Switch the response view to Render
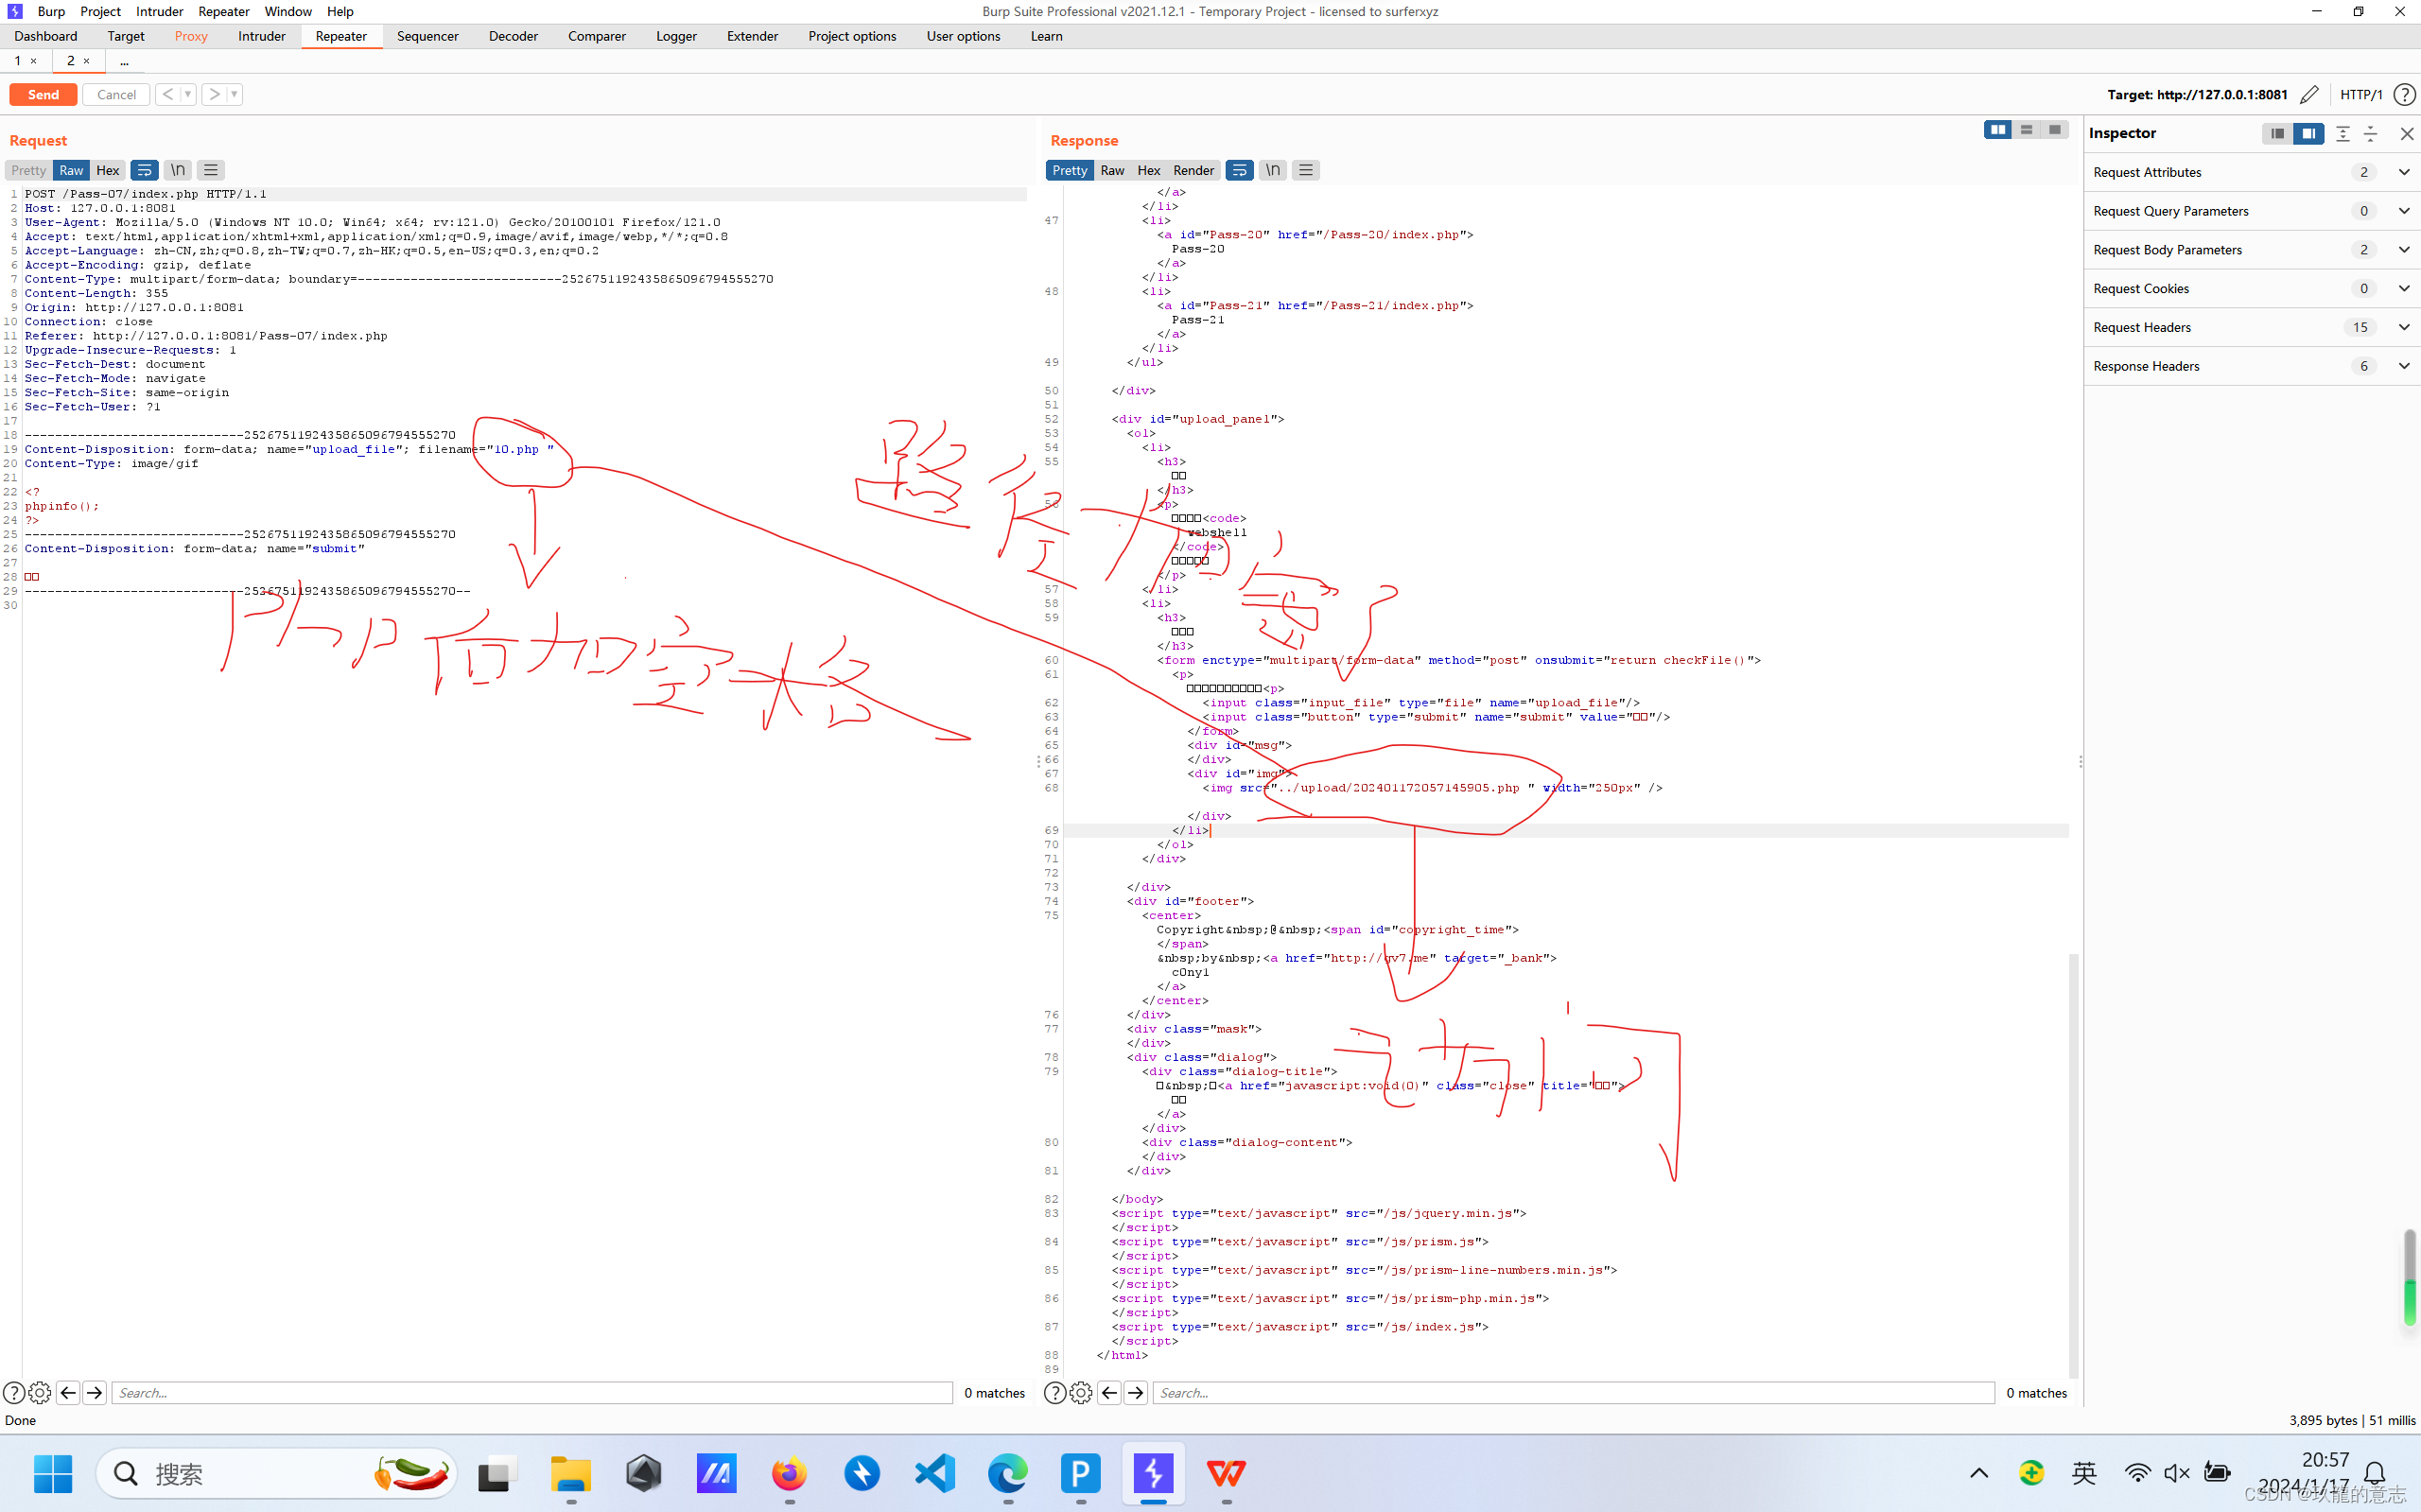The width and height of the screenshot is (2421, 1512). [1193, 170]
